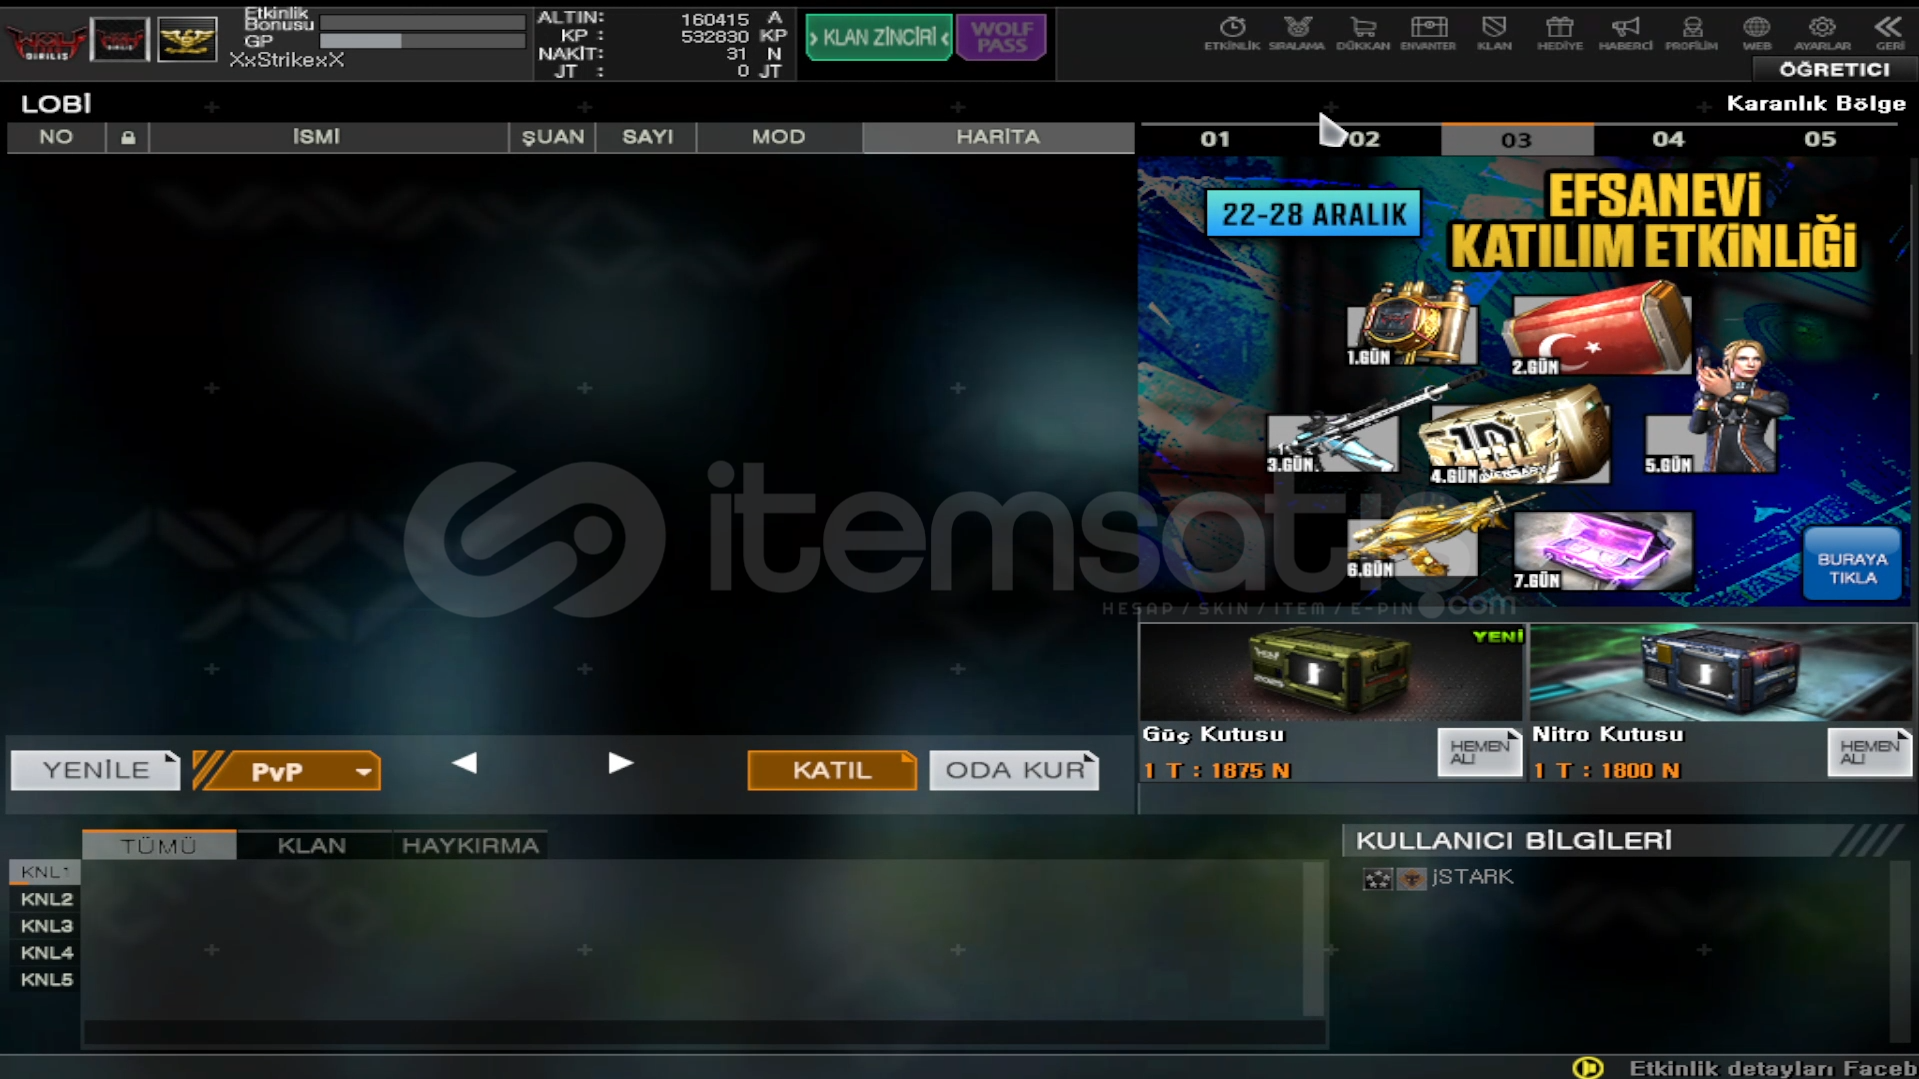Open the WOLF PASS button
Screen dimensions: 1919x1079
coord(1001,38)
